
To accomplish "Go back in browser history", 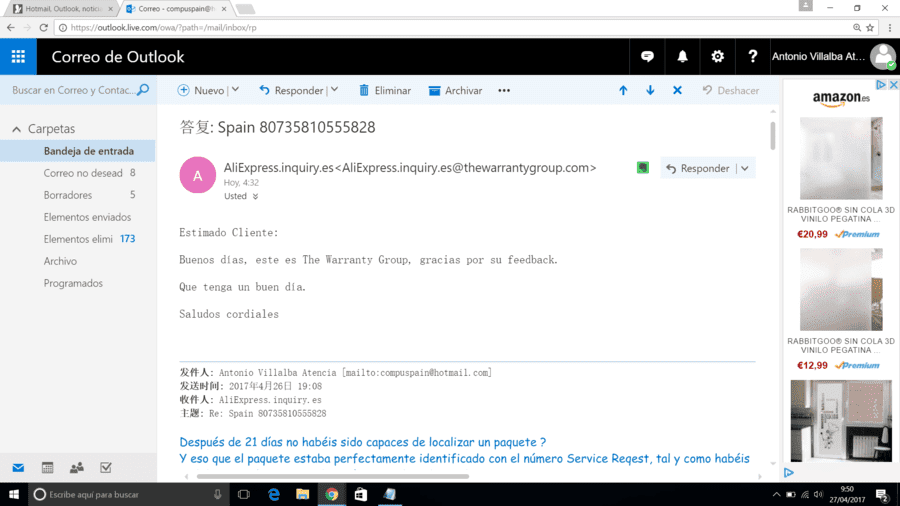I will (10, 27).
